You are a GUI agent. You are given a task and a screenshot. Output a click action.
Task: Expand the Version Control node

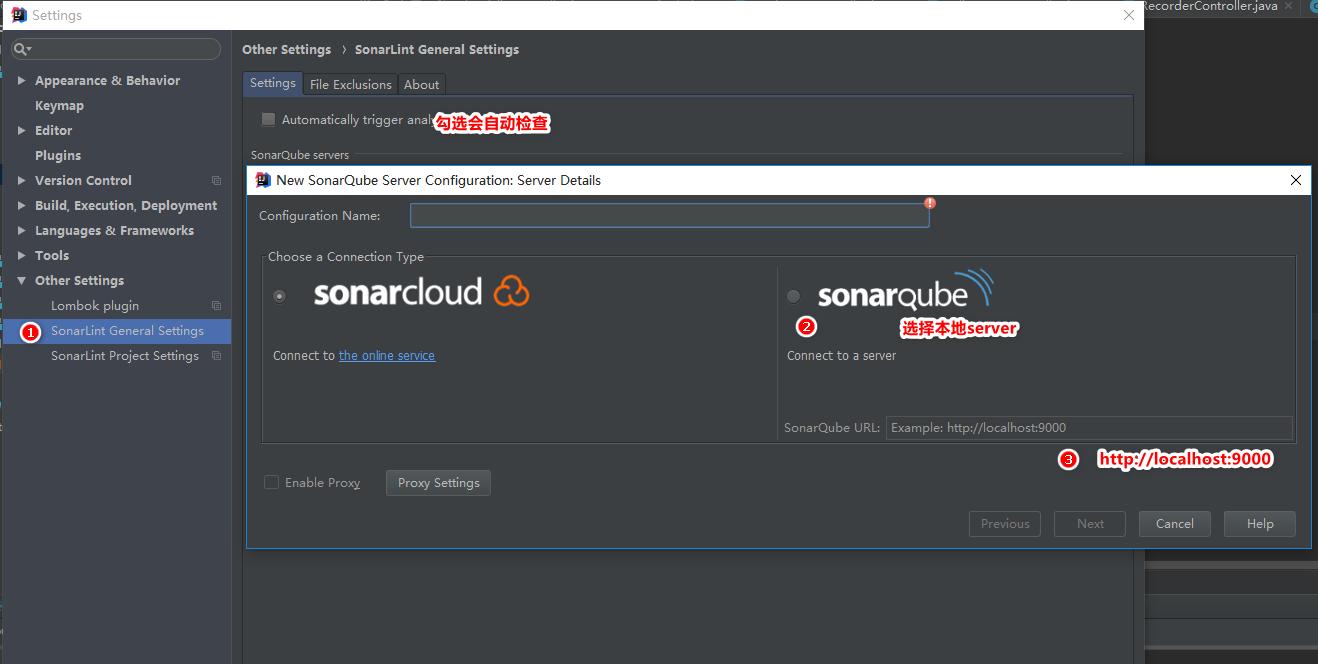click(x=22, y=181)
